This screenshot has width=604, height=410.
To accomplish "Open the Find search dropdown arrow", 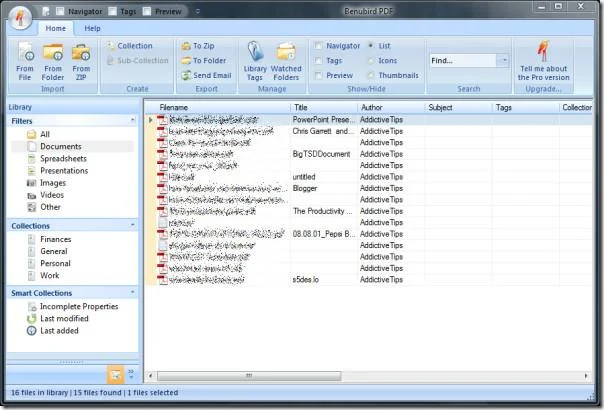I will [x=504, y=60].
